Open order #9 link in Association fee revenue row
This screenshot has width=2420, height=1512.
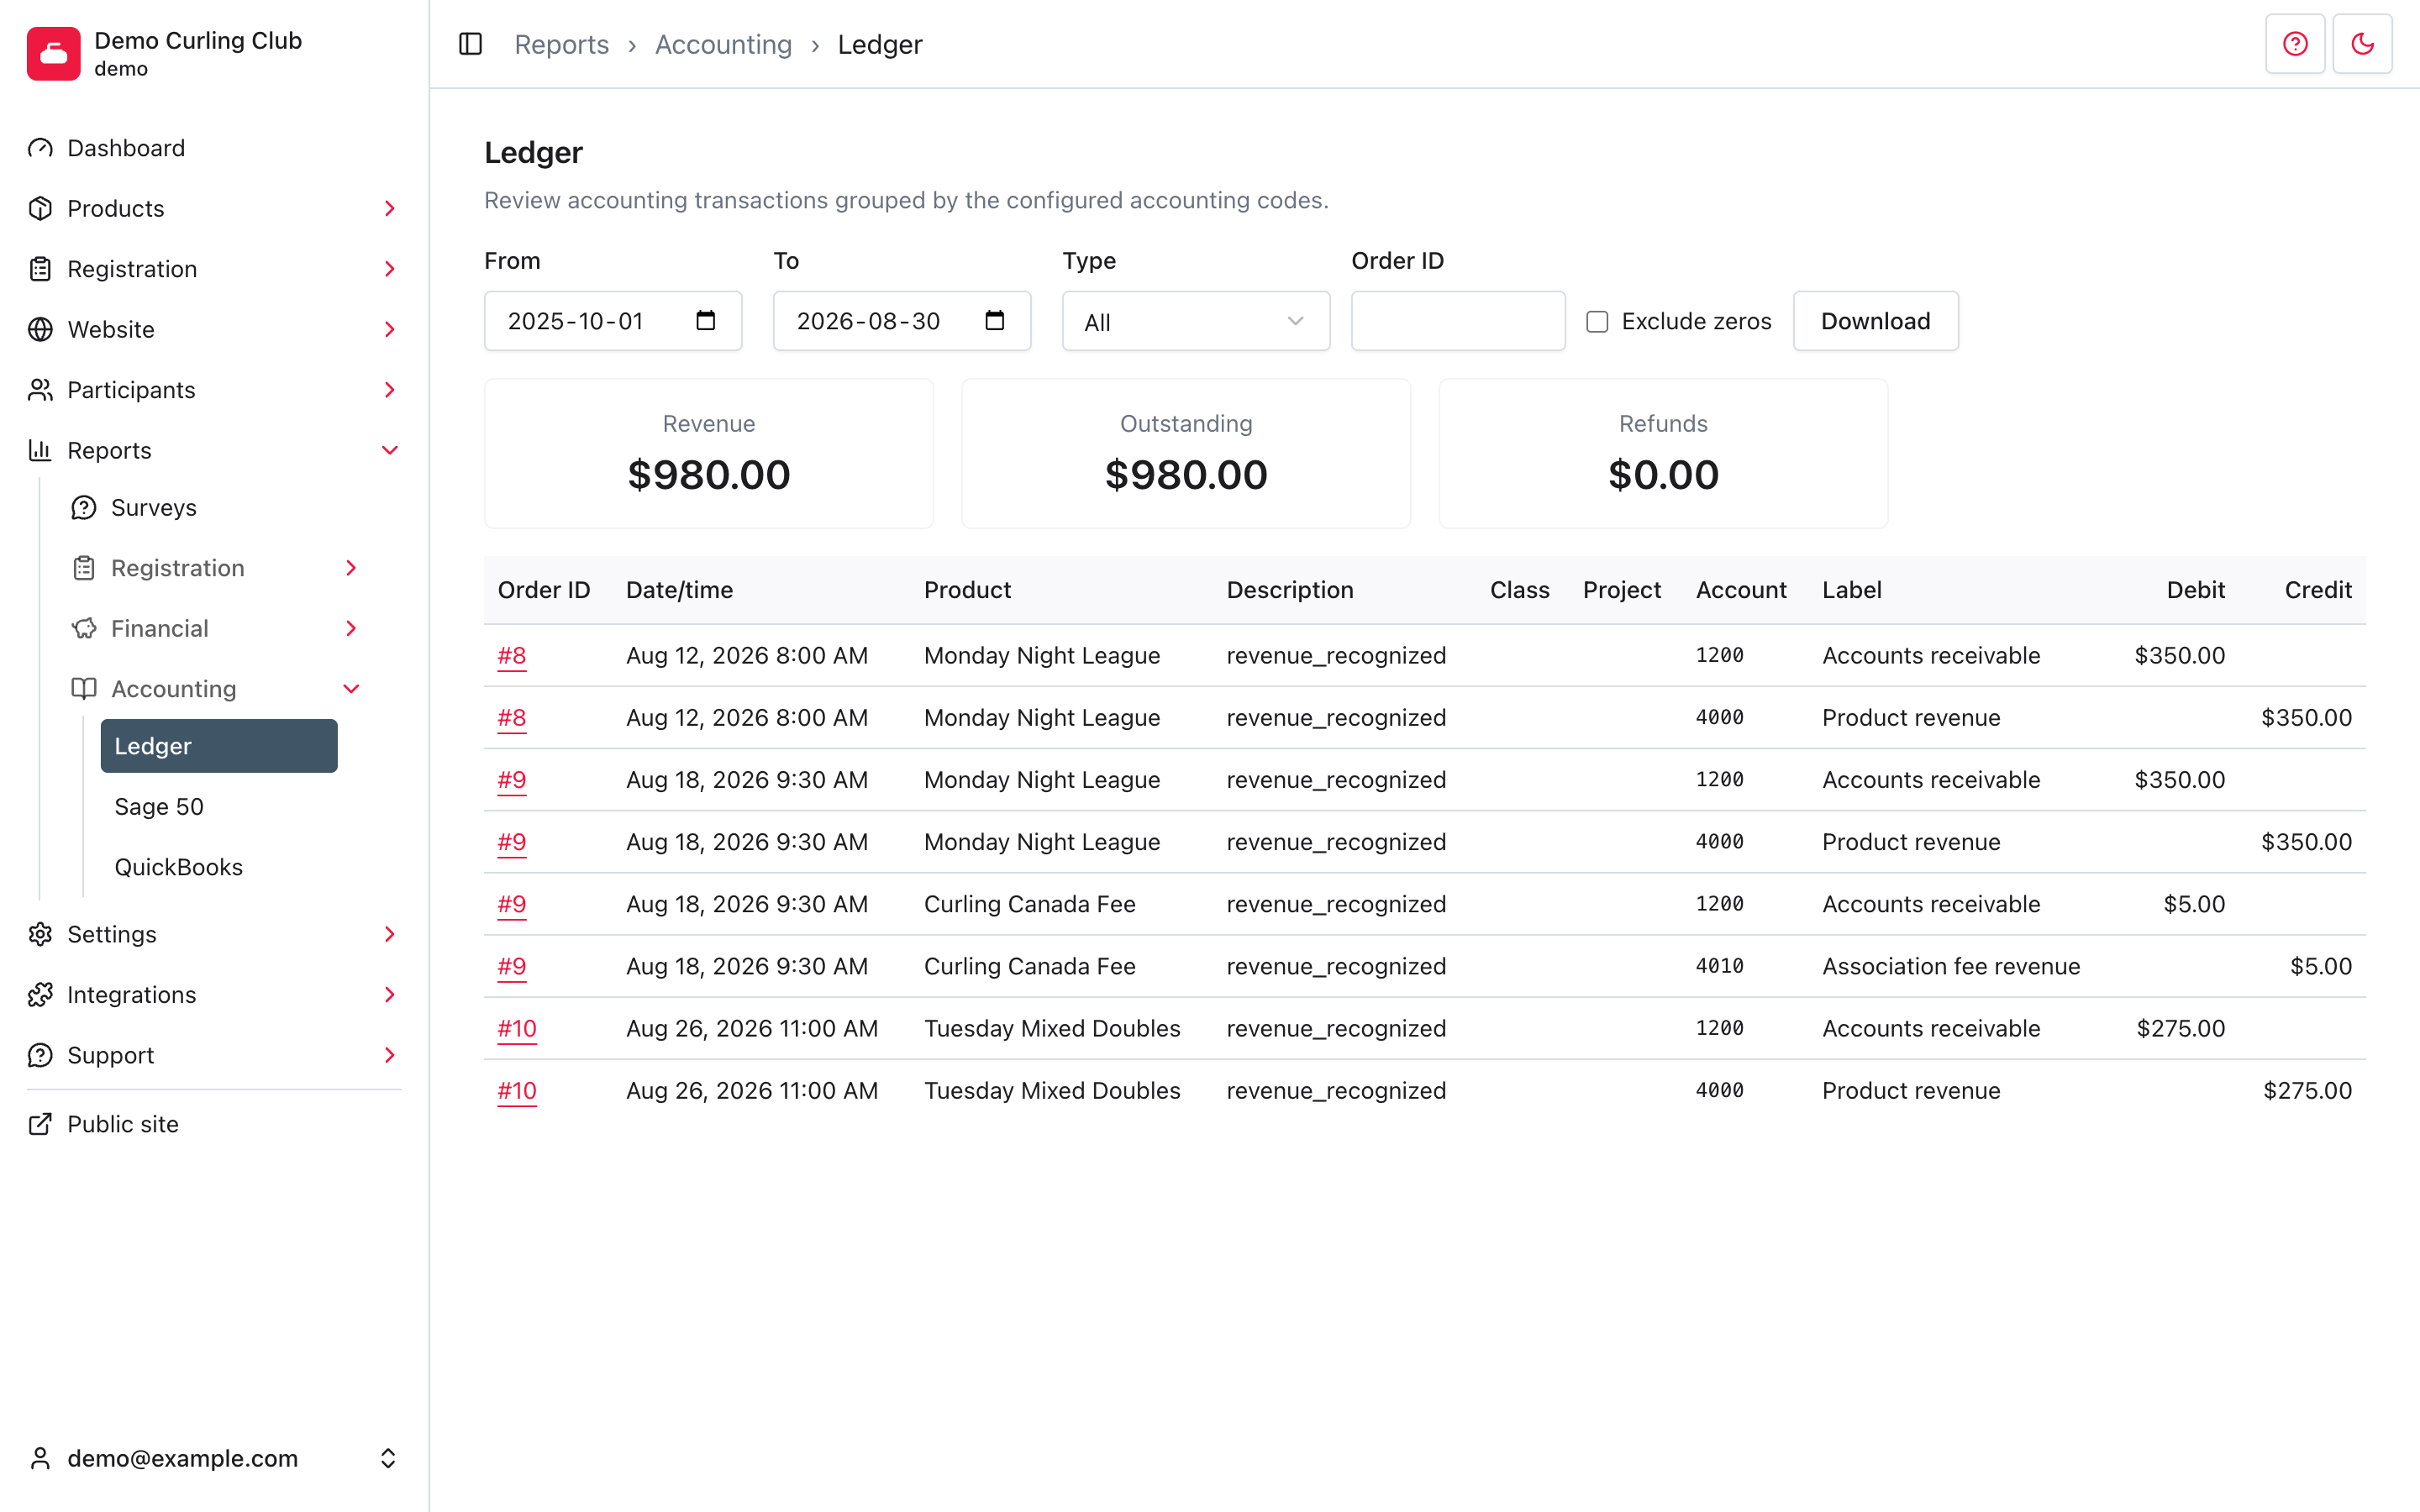pyautogui.click(x=512, y=966)
